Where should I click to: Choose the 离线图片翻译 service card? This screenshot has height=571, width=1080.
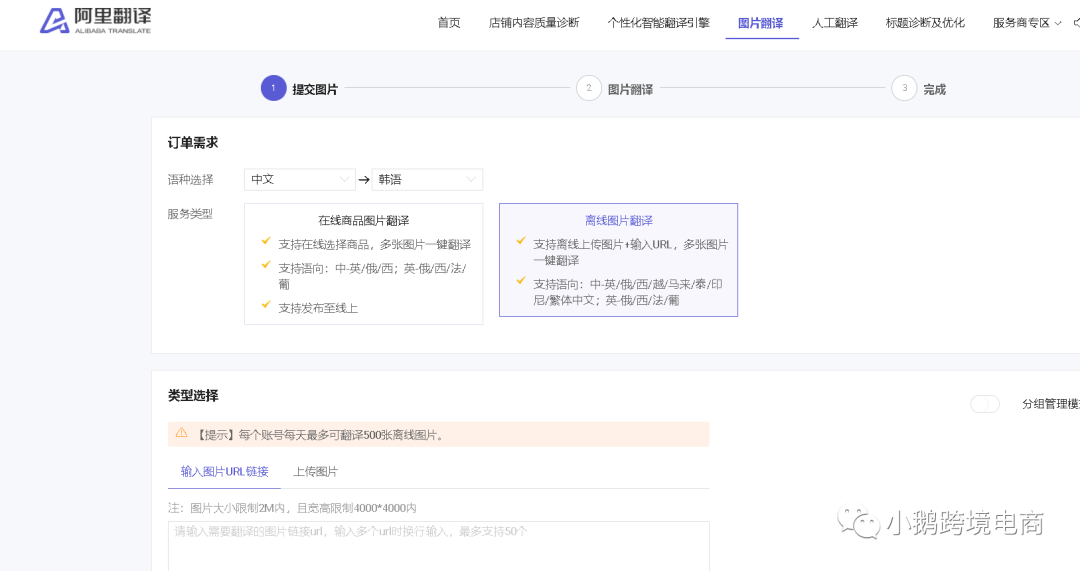[619, 260]
